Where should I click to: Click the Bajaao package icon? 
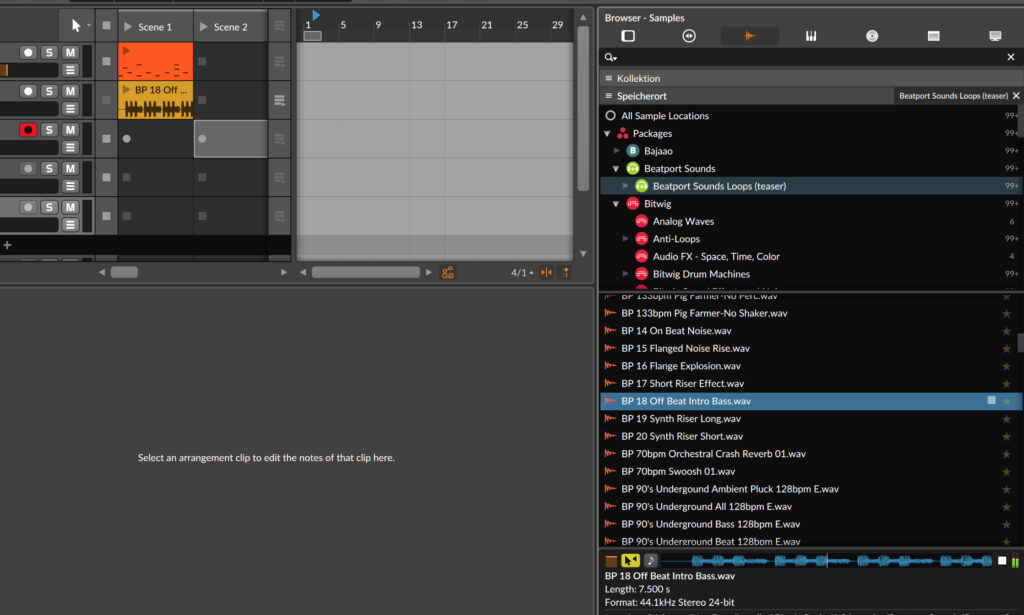632,151
